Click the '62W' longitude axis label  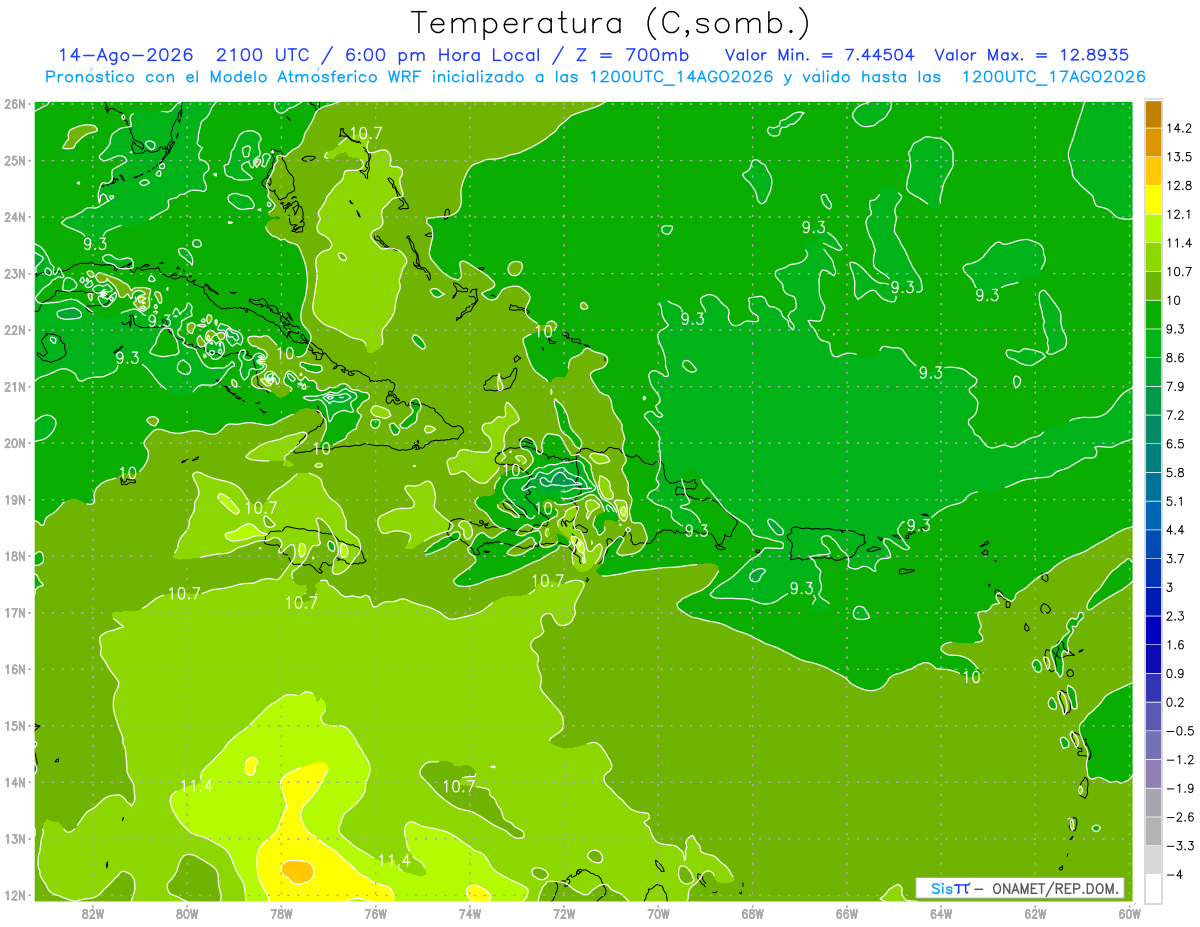click(1035, 914)
